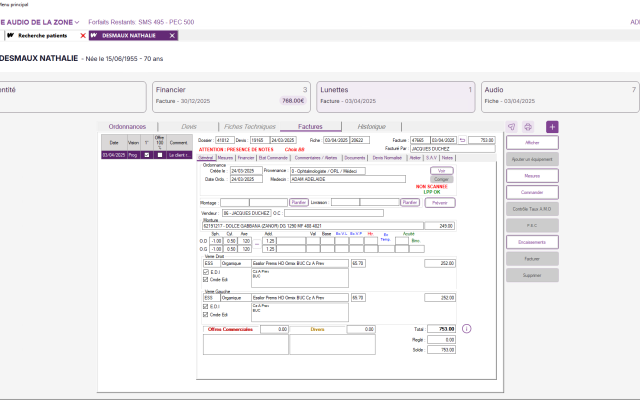Open the Devis Normalisé sub-tab
Image resolution: width=640 pixels, height=400 pixels.
point(387,158)
